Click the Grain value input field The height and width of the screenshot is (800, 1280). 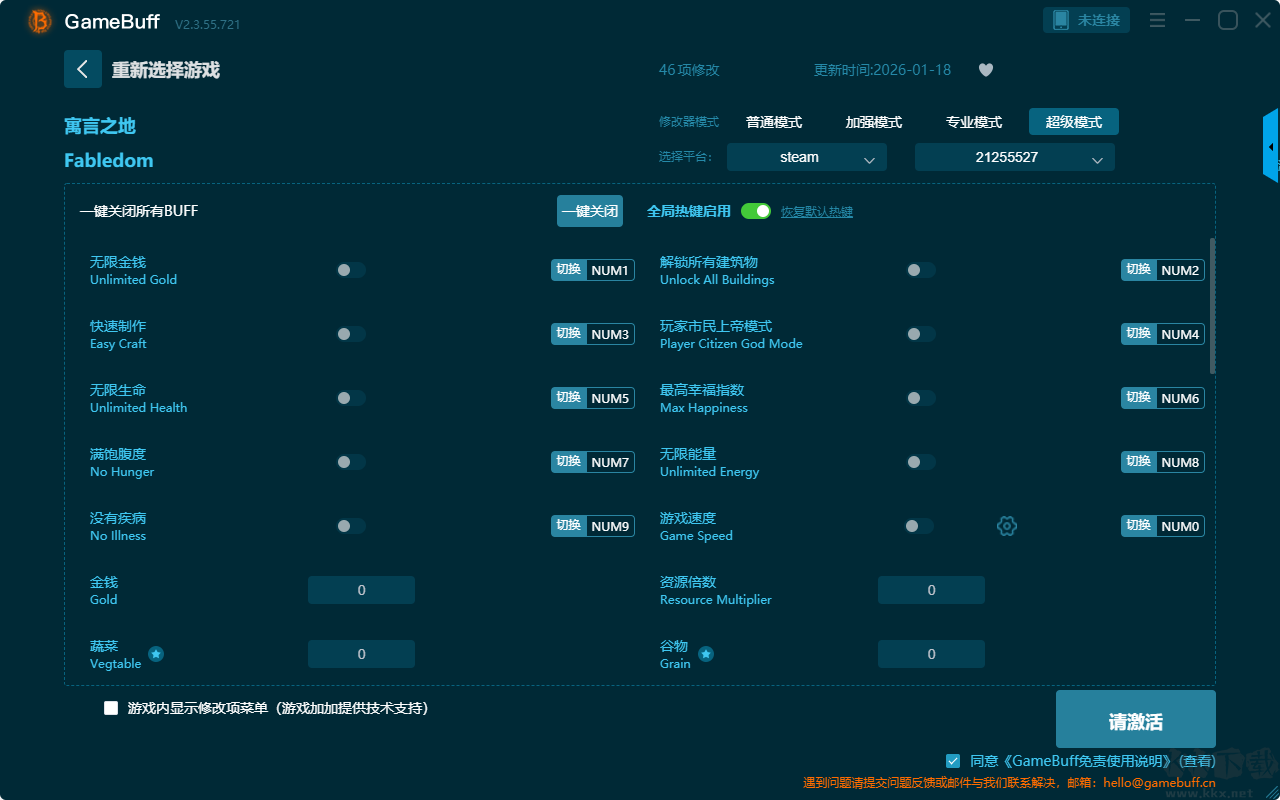tap(931, 654)
